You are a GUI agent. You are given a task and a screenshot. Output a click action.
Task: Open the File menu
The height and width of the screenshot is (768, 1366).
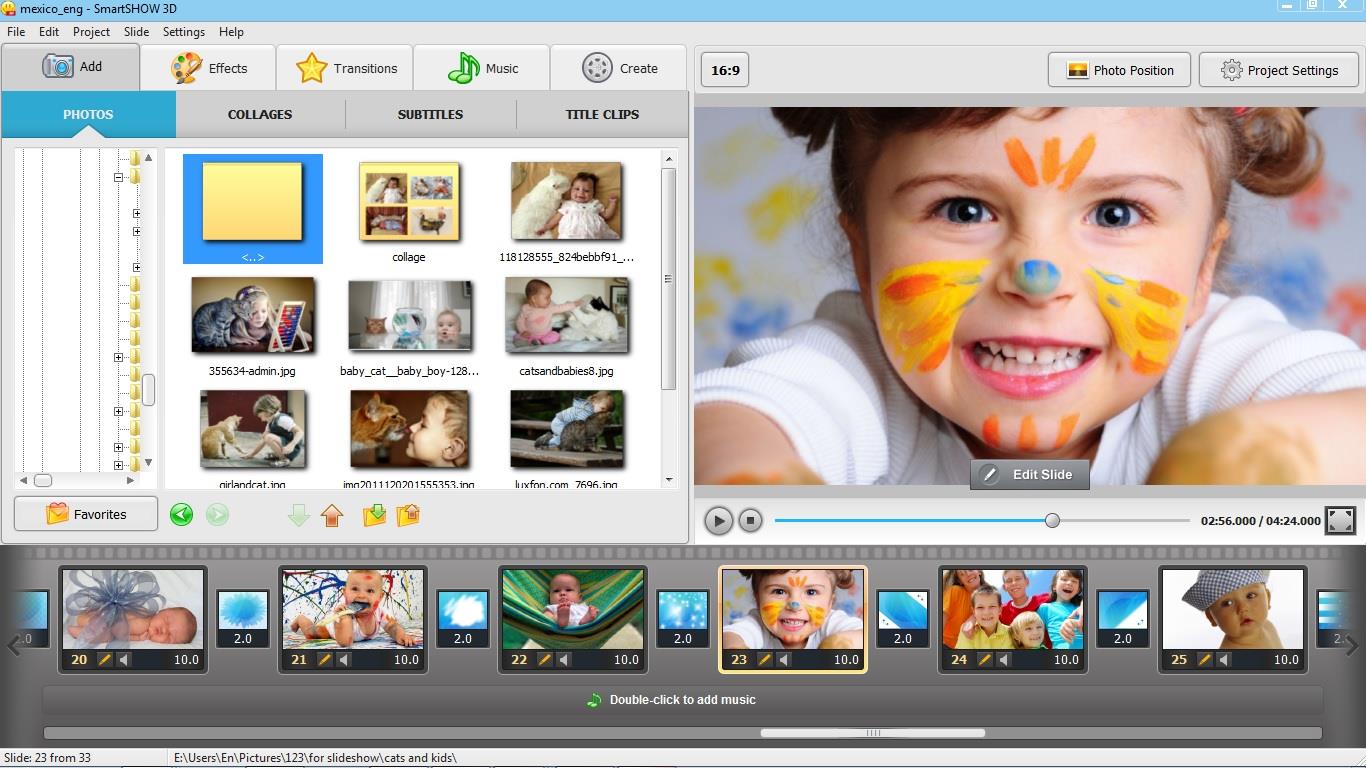click(16, 32)
